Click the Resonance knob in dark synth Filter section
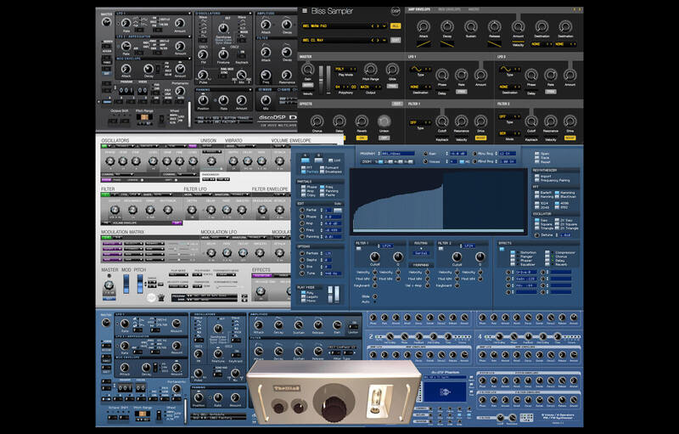This screenshot has width=679, height=434. [286, 75]
